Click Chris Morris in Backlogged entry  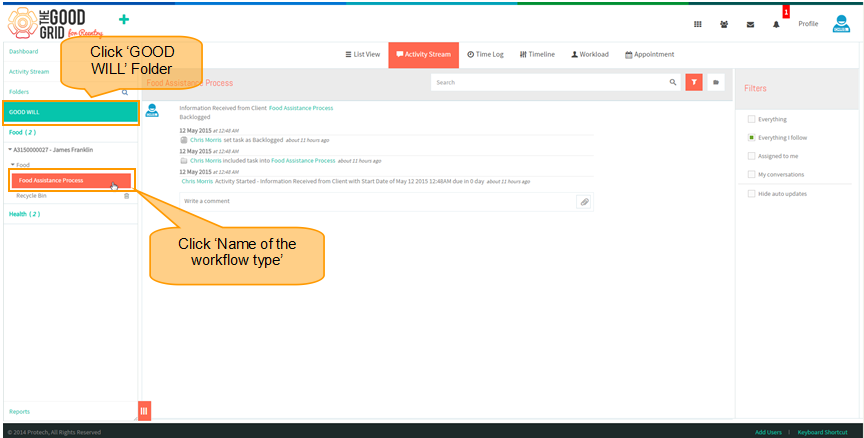pyautogui.click(x=206, y=140)
